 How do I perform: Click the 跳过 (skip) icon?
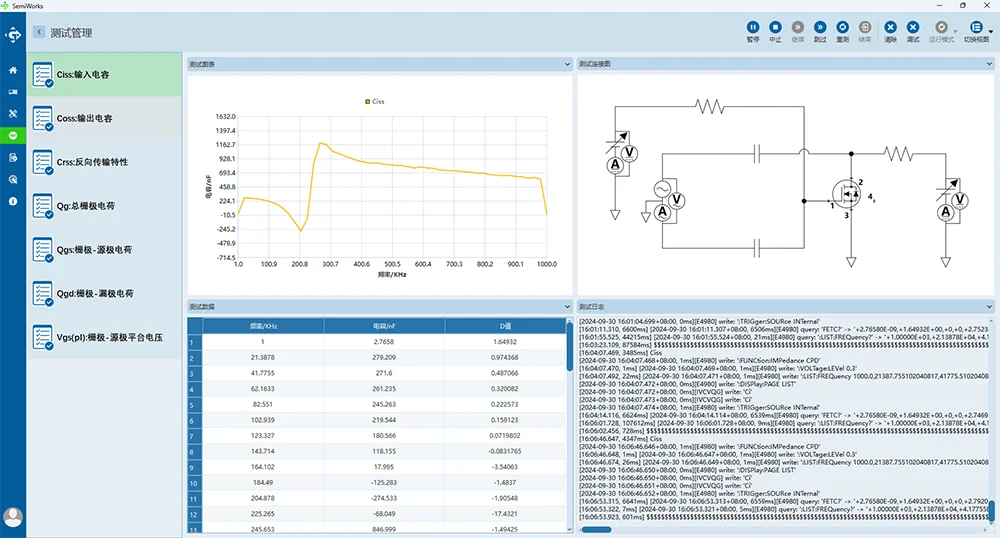820,27
